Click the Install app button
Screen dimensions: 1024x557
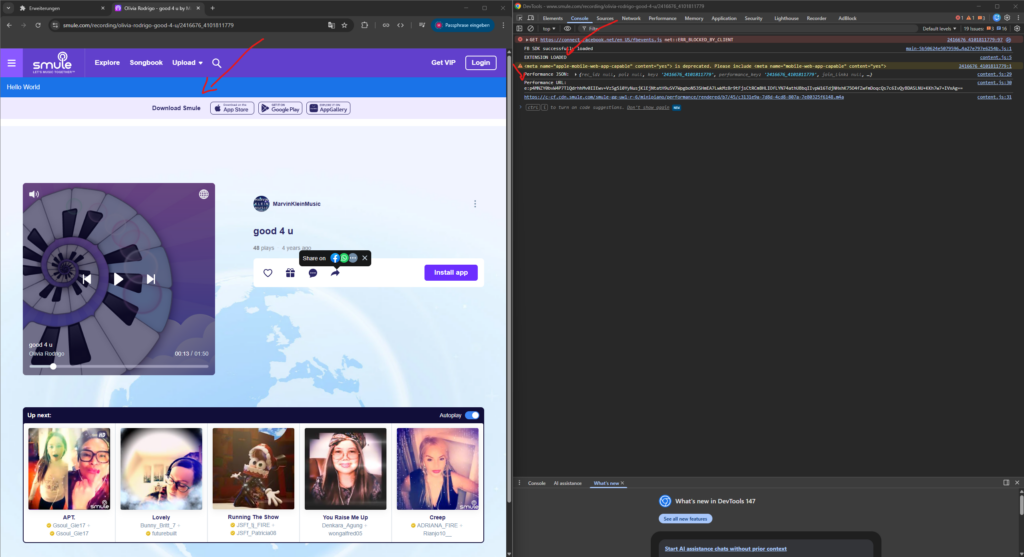click(x=450, y=272)
